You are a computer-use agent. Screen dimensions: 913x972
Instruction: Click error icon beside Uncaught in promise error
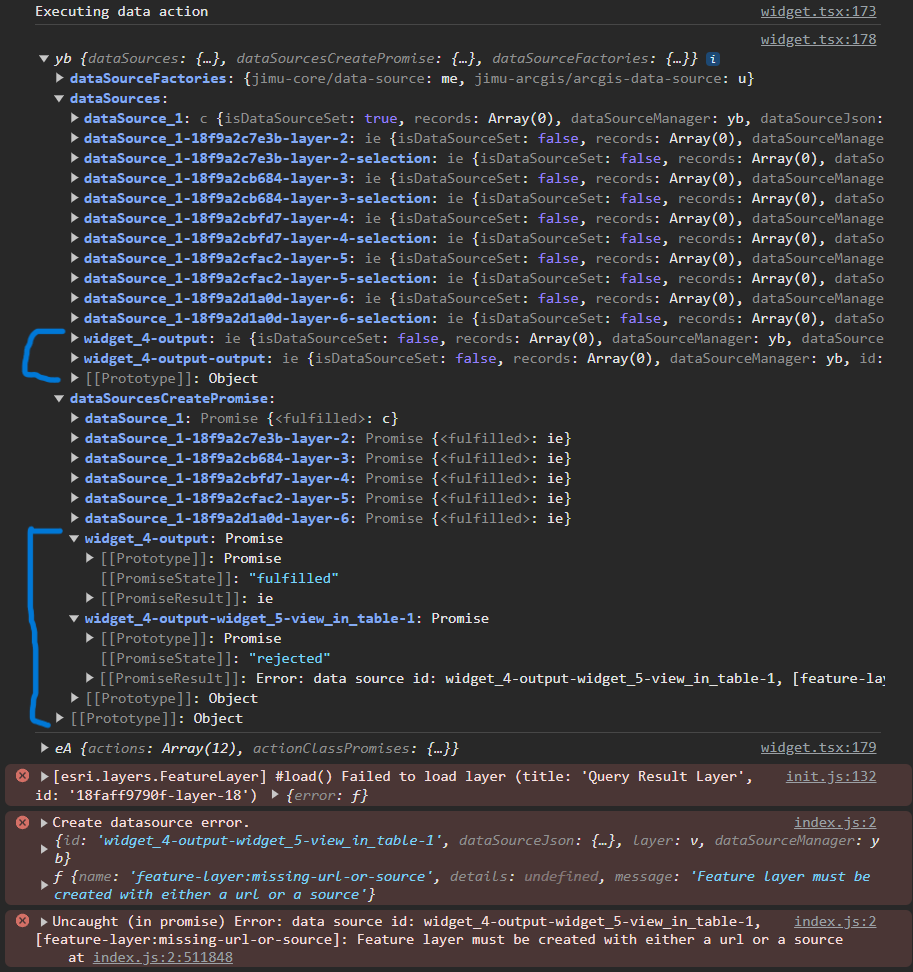(x=22, y=921)
